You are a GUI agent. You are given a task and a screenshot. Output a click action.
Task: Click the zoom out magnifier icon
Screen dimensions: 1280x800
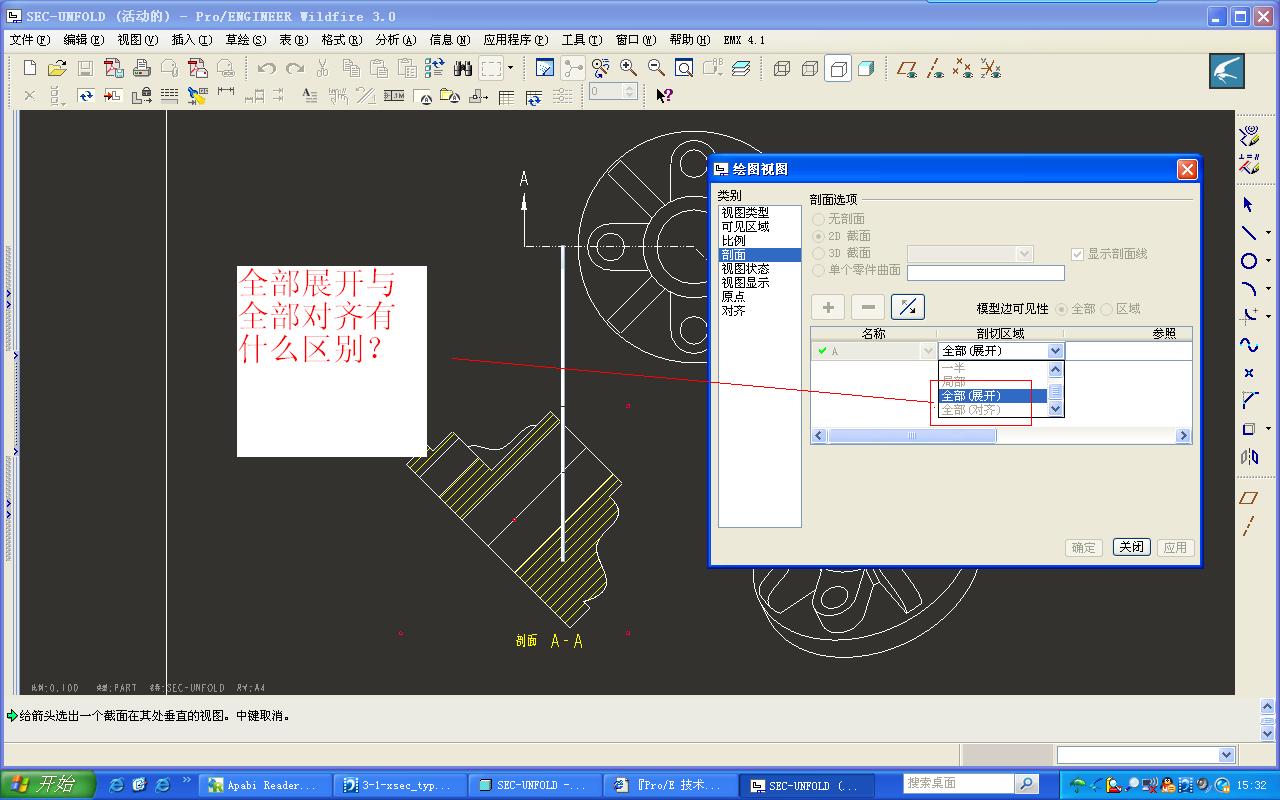(x=656, y=68)
